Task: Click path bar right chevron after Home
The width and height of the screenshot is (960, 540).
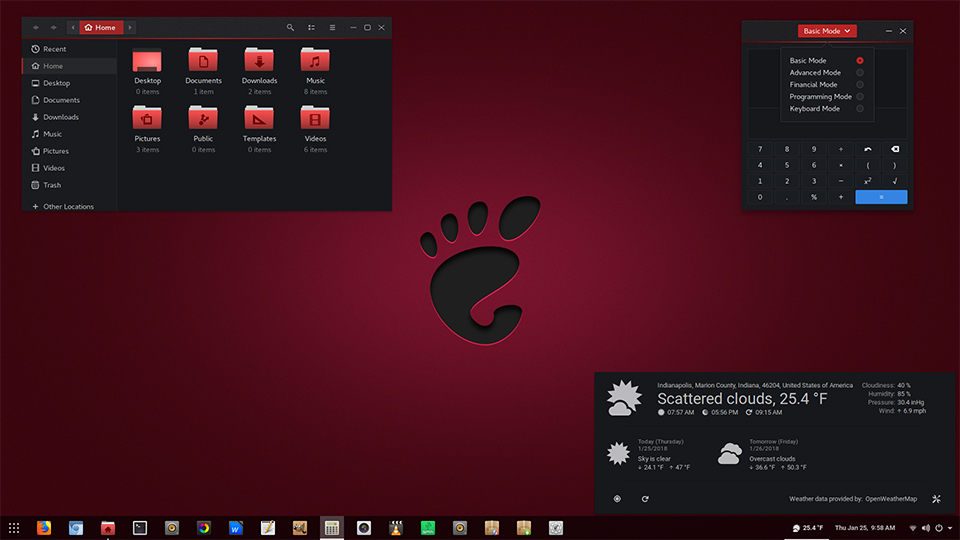Action: click(130, 28)
